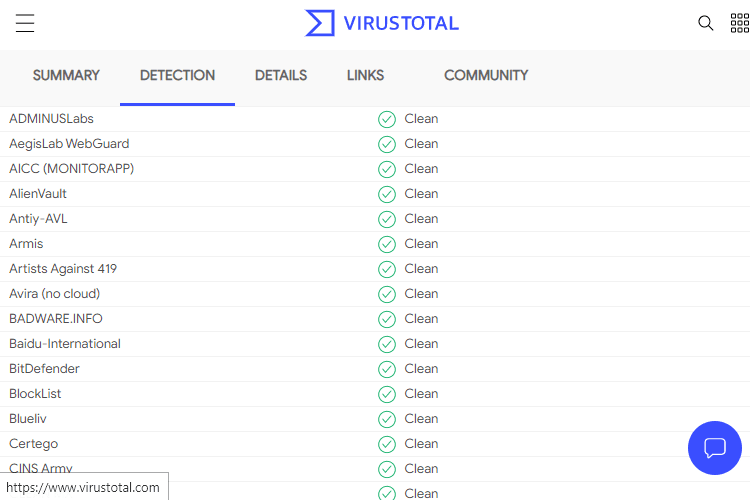750x500 pixels.
Task: Switch to the SUMMARY tab
Action: tap(66, 75)
